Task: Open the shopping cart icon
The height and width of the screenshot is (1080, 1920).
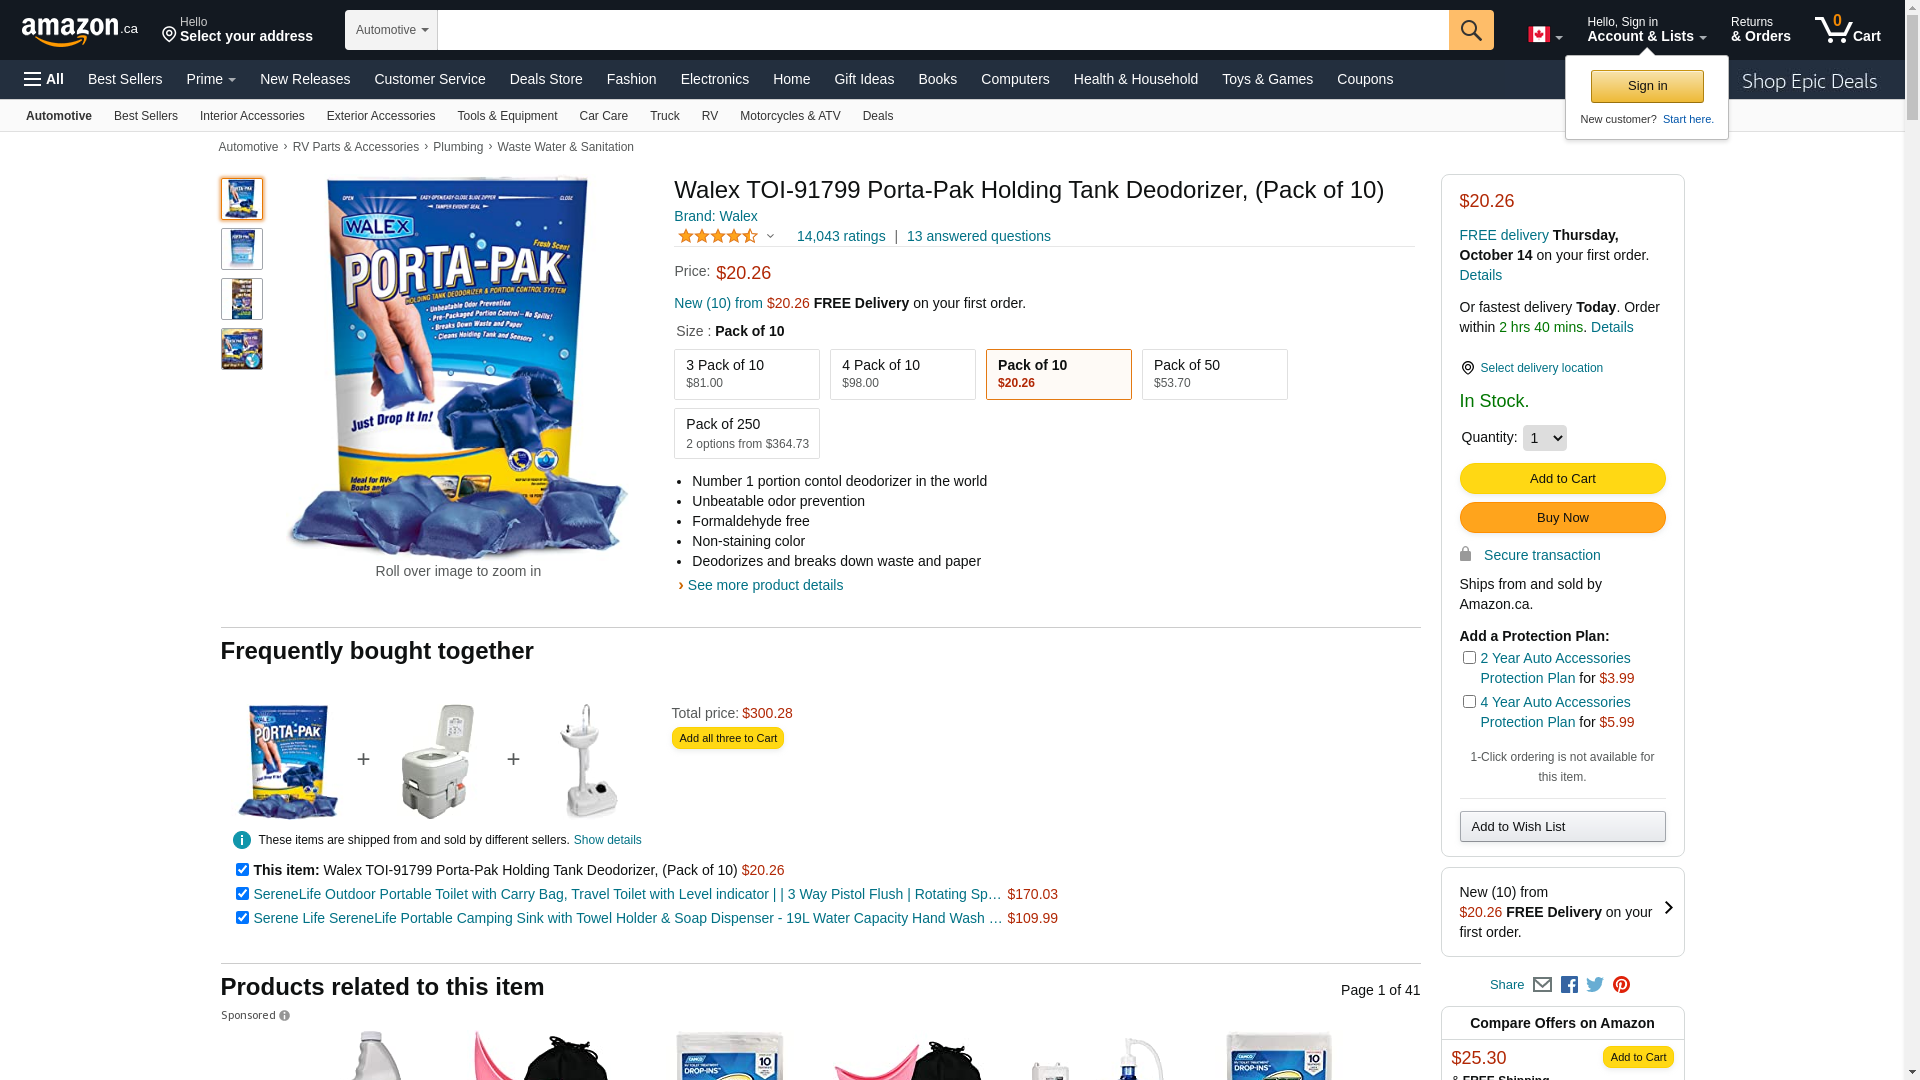Action: click(x=1848, y=29)
